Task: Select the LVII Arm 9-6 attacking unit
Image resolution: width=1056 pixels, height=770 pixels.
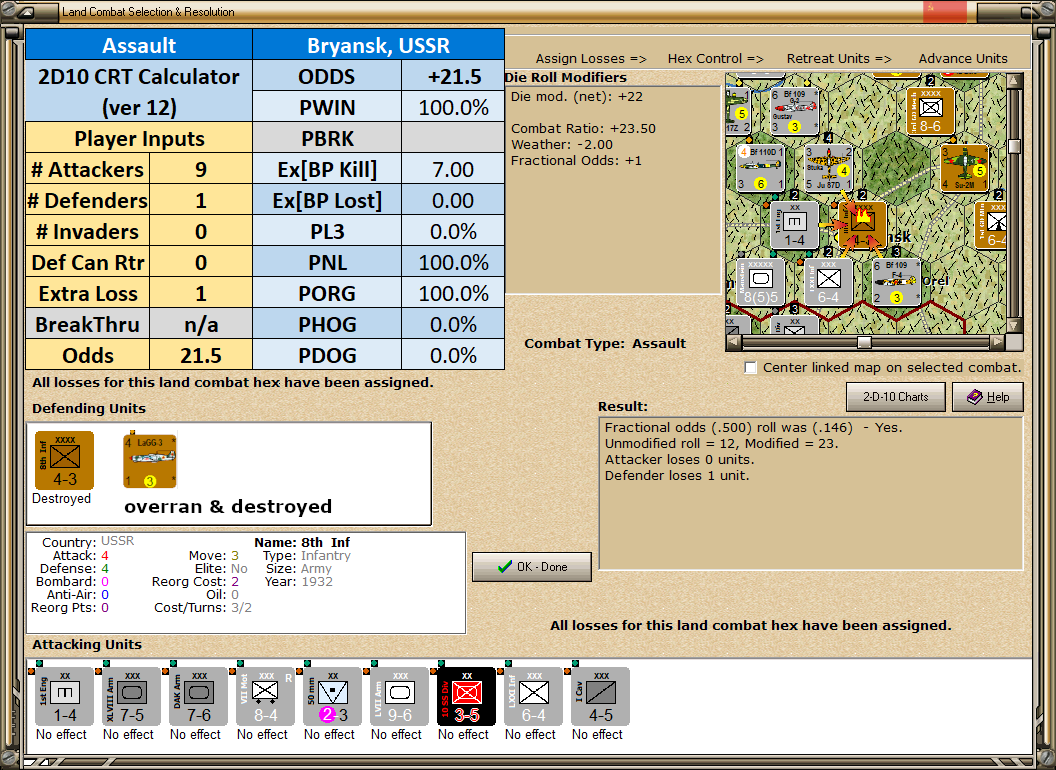Action: coord(399,697)
